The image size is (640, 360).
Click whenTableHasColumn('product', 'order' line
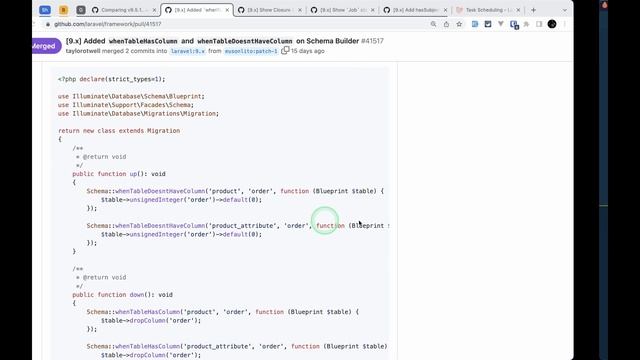point(223,312)
